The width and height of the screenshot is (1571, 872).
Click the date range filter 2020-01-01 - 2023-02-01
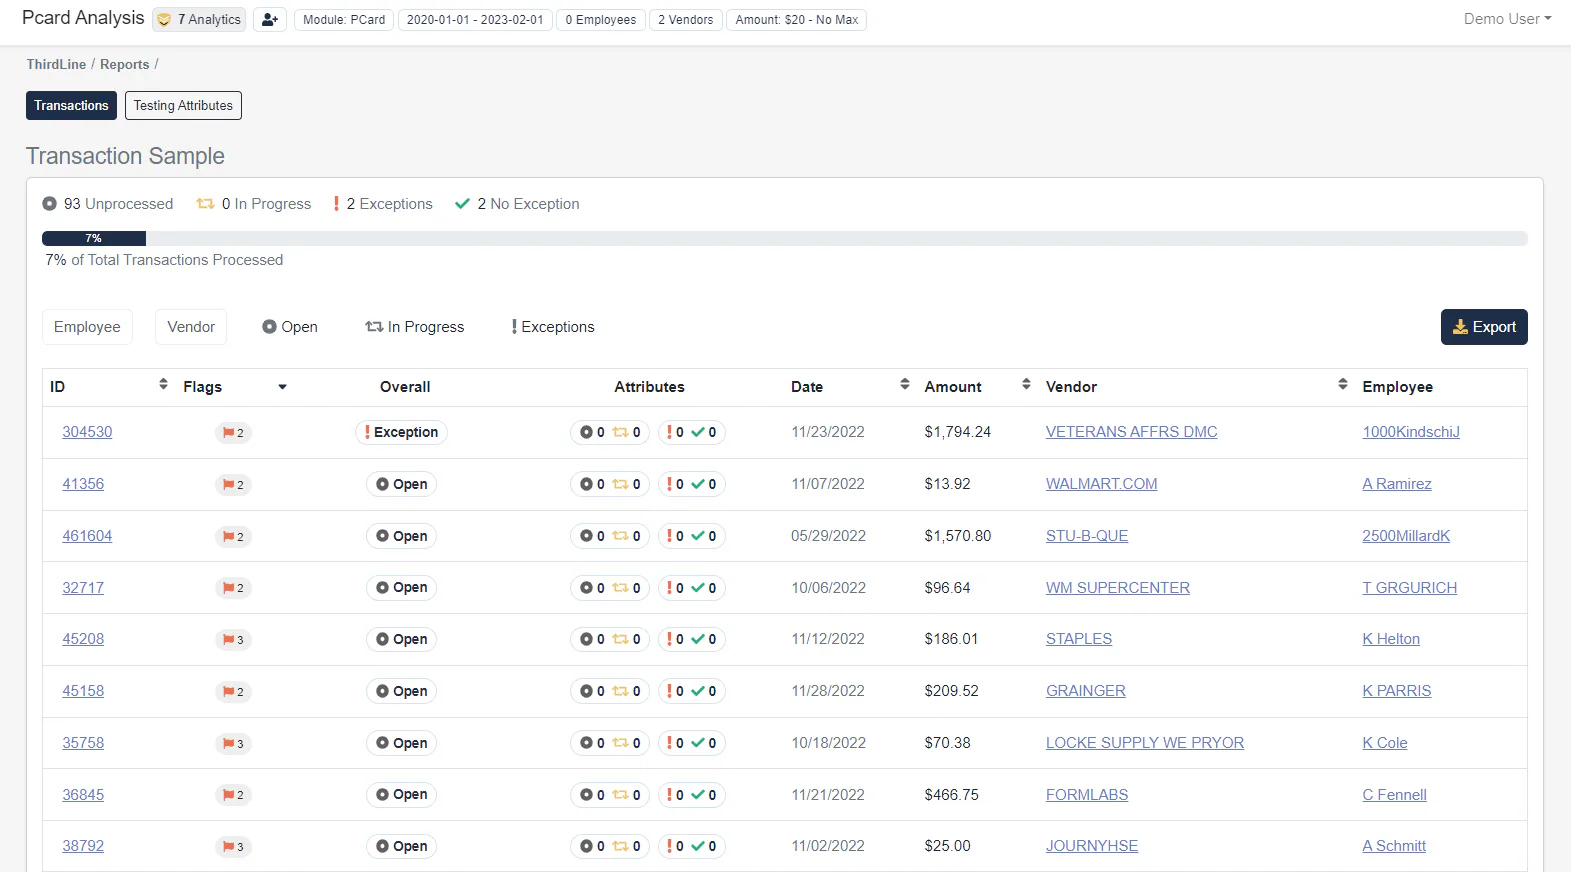pos(475,19)
